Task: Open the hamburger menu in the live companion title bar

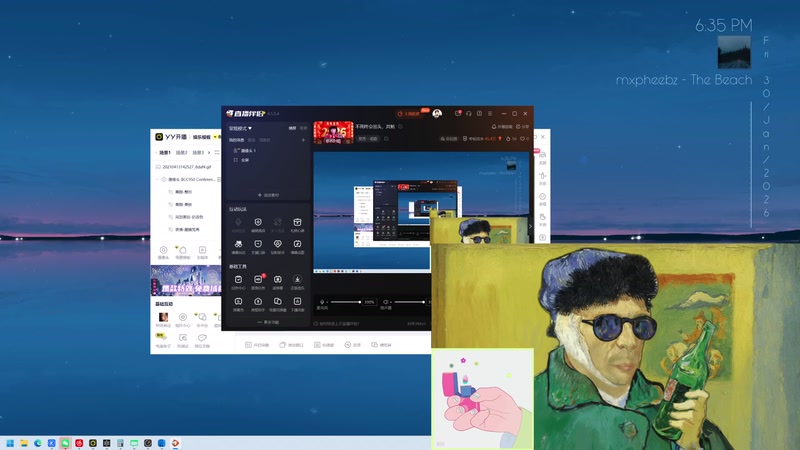Action: click(x=490, y=113)
